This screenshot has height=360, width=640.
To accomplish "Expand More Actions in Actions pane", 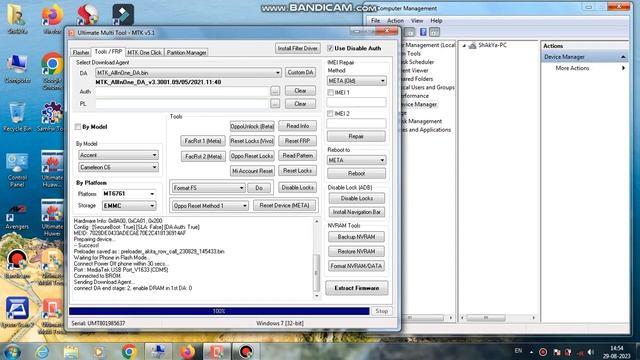I will coord(584,68).
